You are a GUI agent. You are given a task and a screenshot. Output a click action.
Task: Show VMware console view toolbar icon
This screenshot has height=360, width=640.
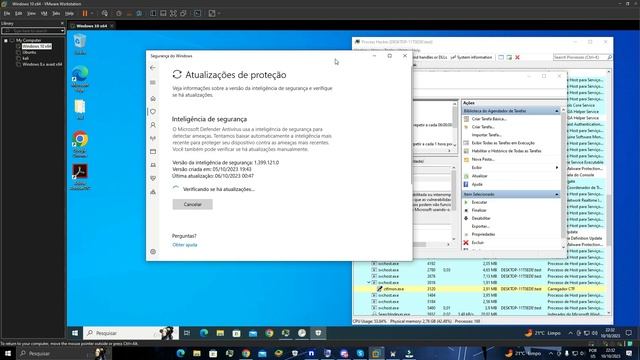(x=198, y=13)
